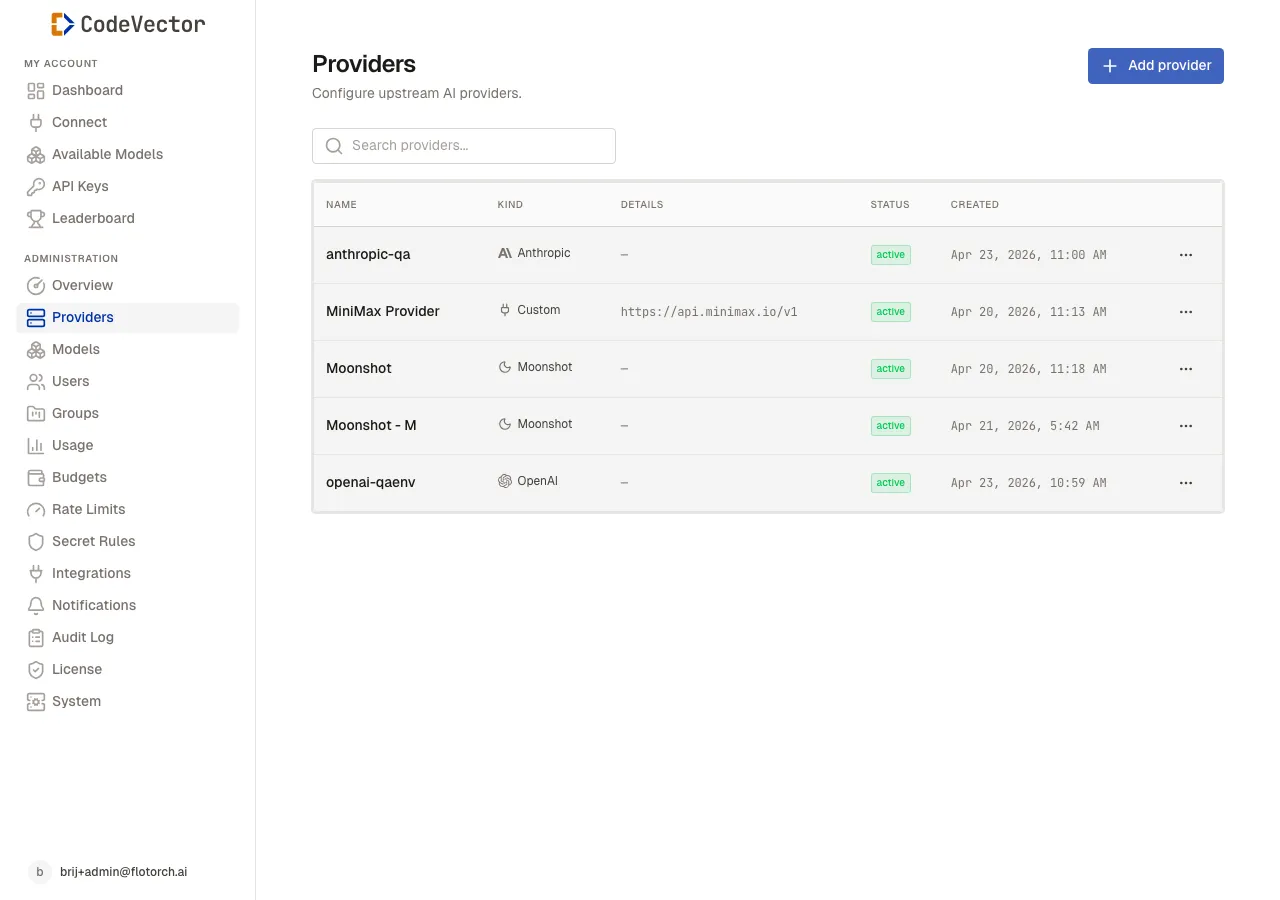Screen dimensions: 1280x900
Task: Click the Audit Log clipboard icon
Action: point(36,637)
